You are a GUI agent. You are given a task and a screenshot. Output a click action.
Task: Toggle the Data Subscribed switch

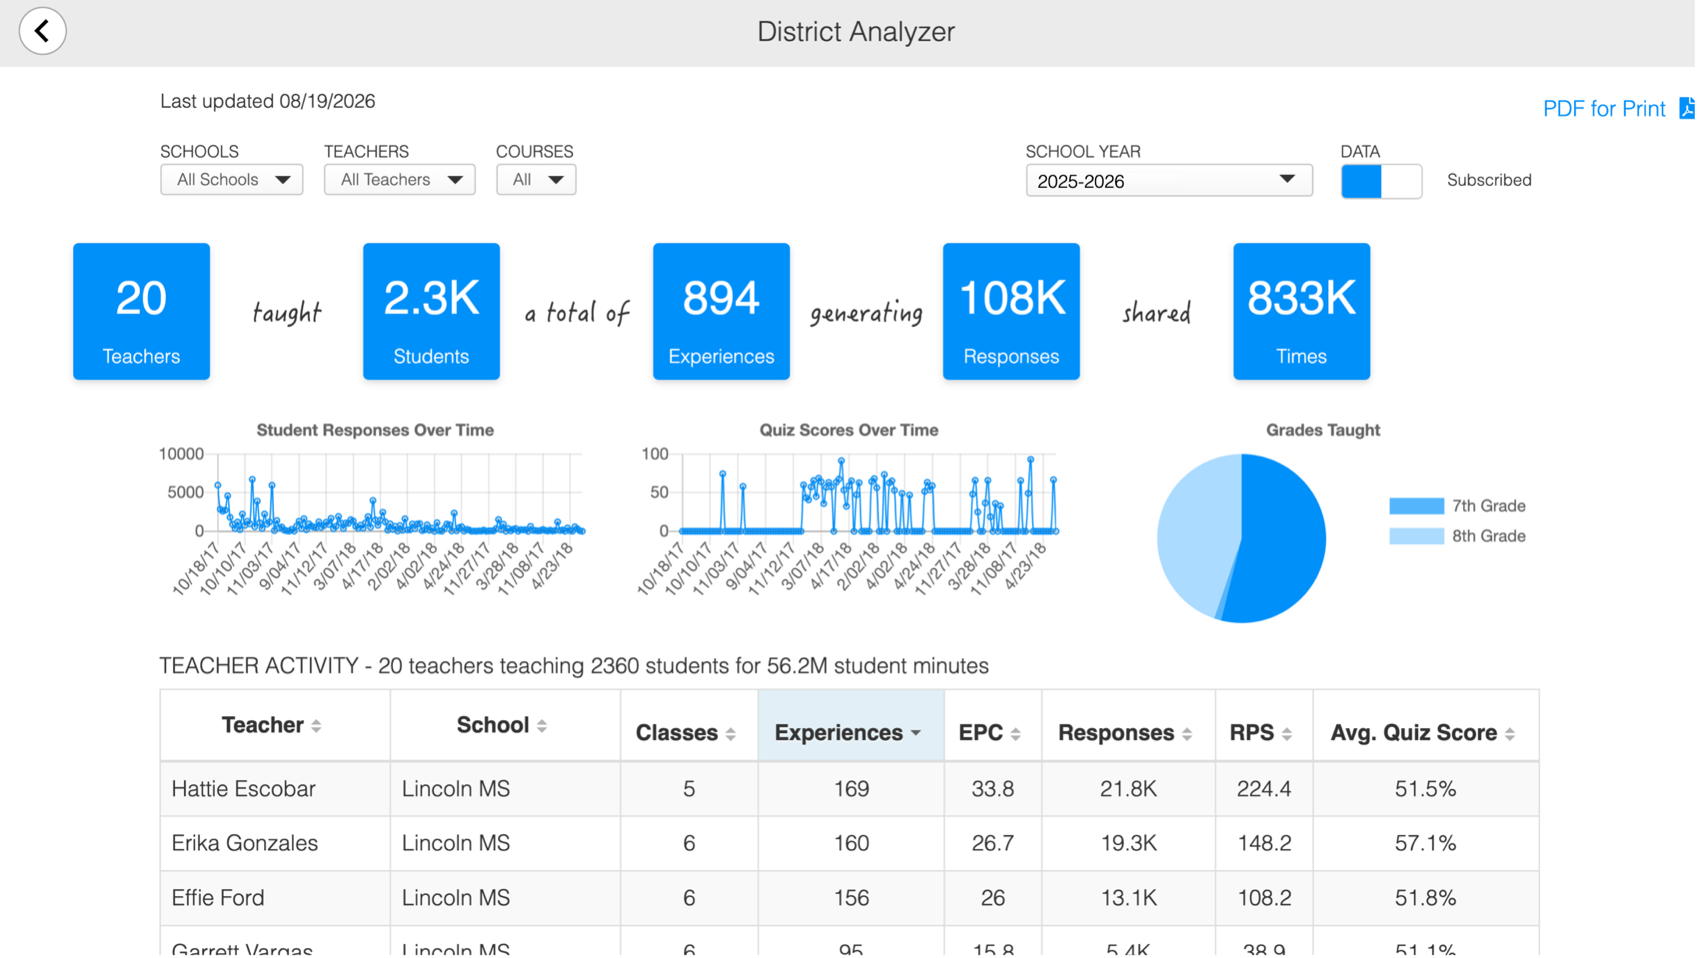pyautogui.click(x=1381, y=181)
